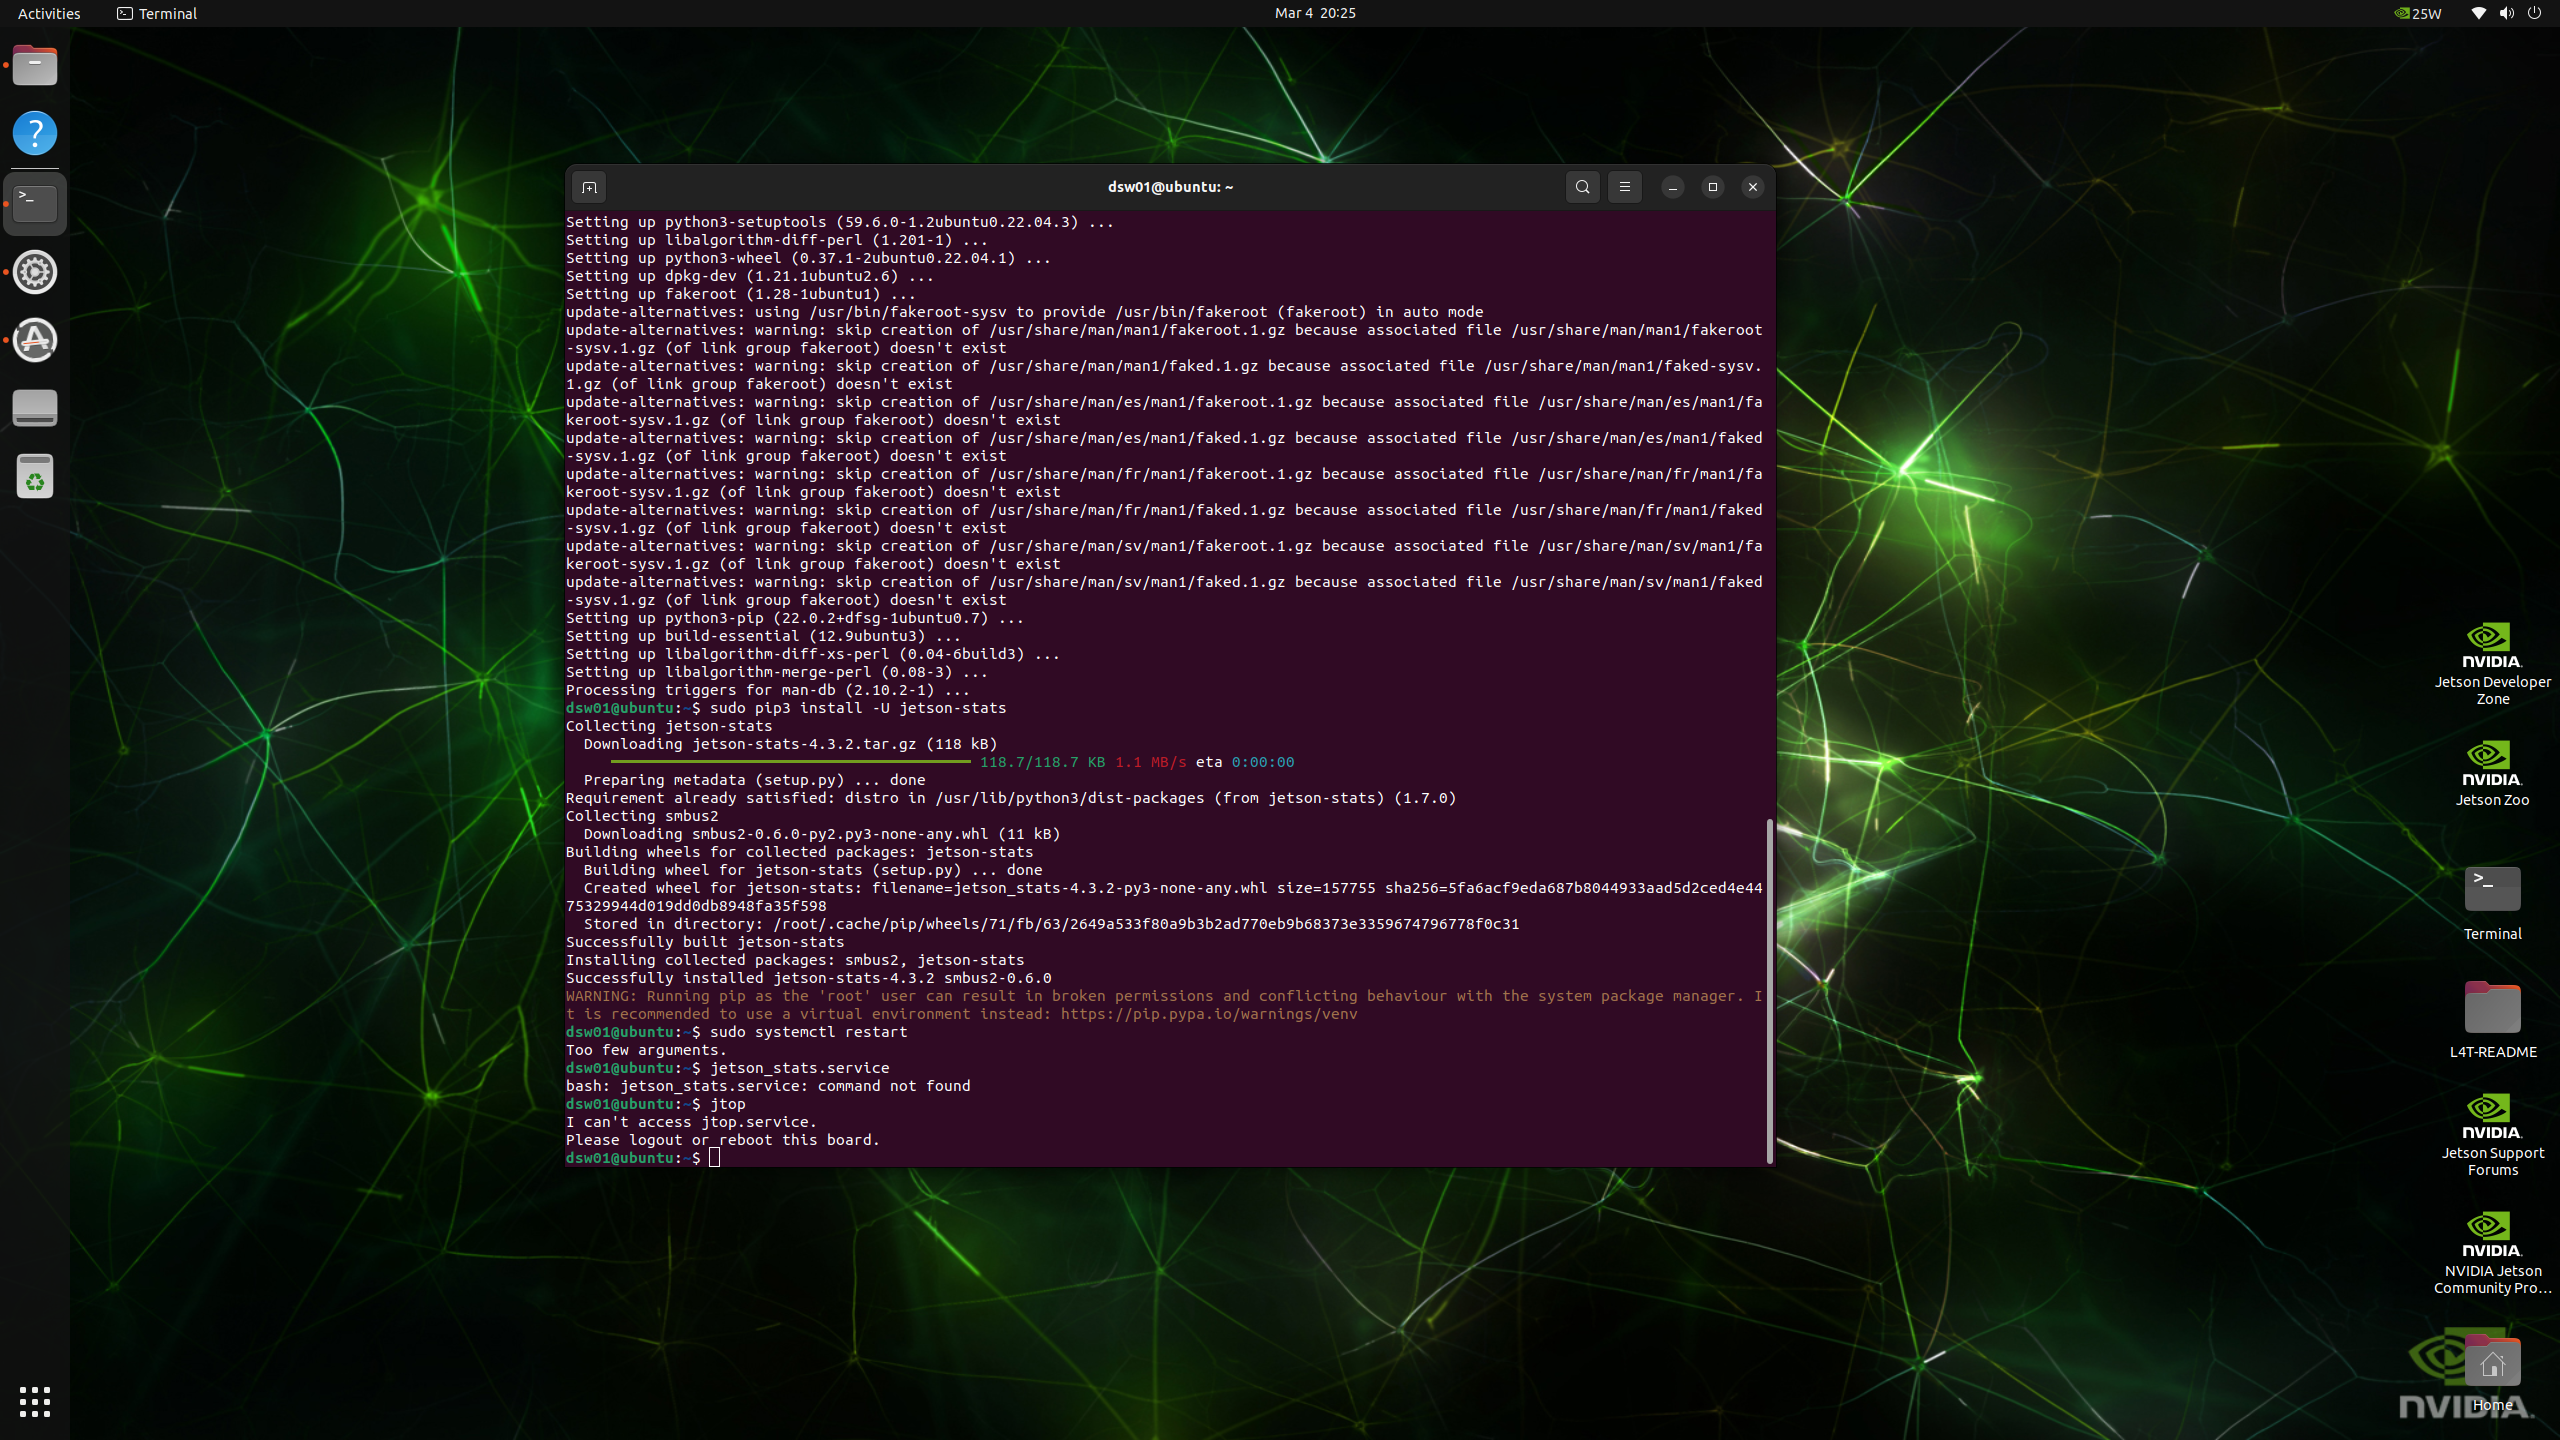Open NVIDIA 25W power mode indicator
Viewport: 2560px width, 1440px height.
point(2418,13)
